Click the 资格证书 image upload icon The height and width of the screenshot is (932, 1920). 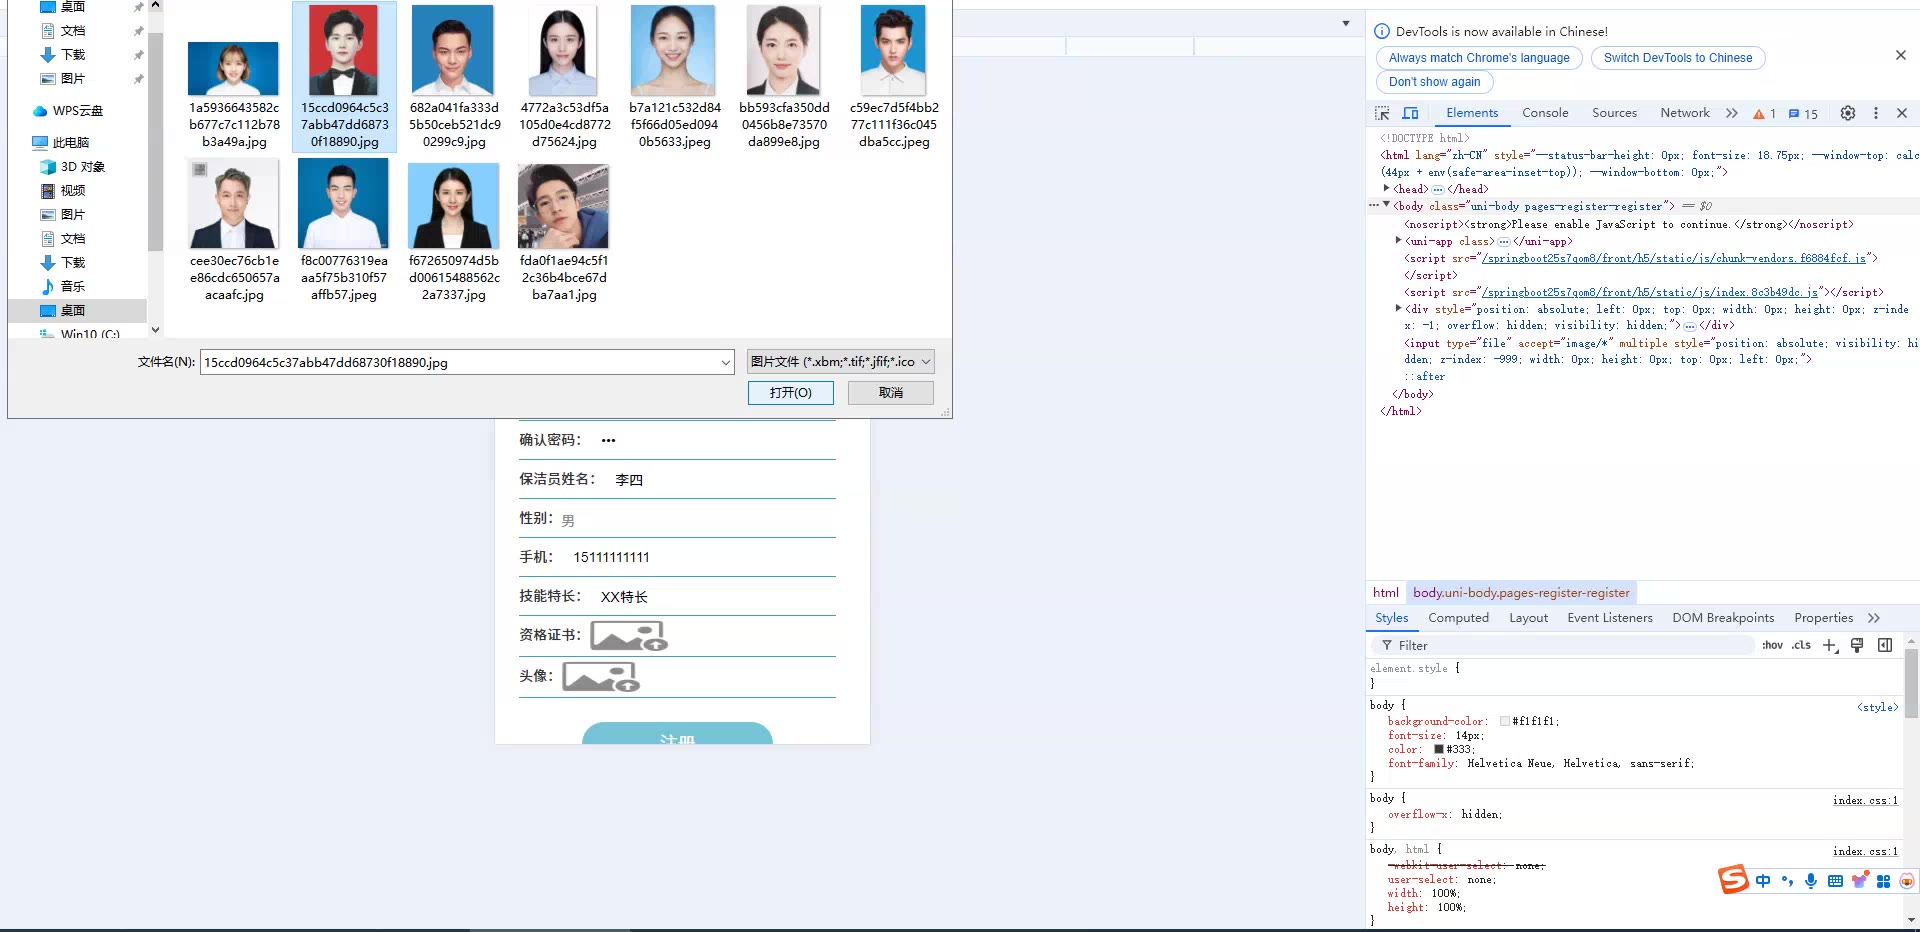(628, 636)
